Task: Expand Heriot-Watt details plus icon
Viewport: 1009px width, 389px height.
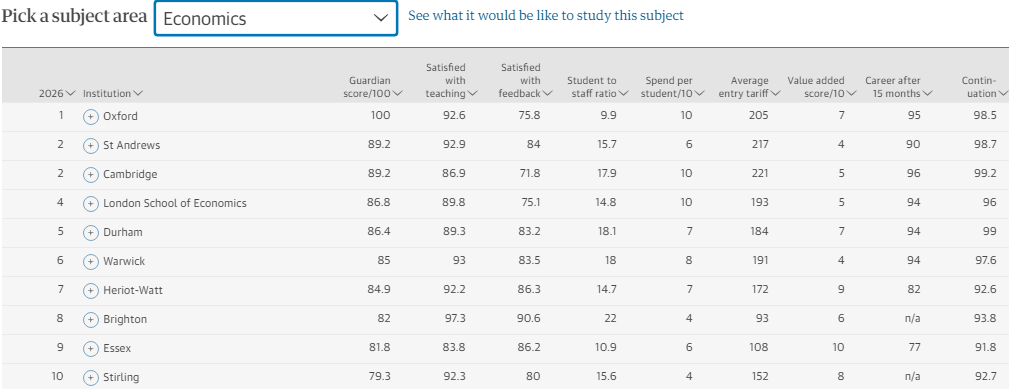Action: pos(91,291)
